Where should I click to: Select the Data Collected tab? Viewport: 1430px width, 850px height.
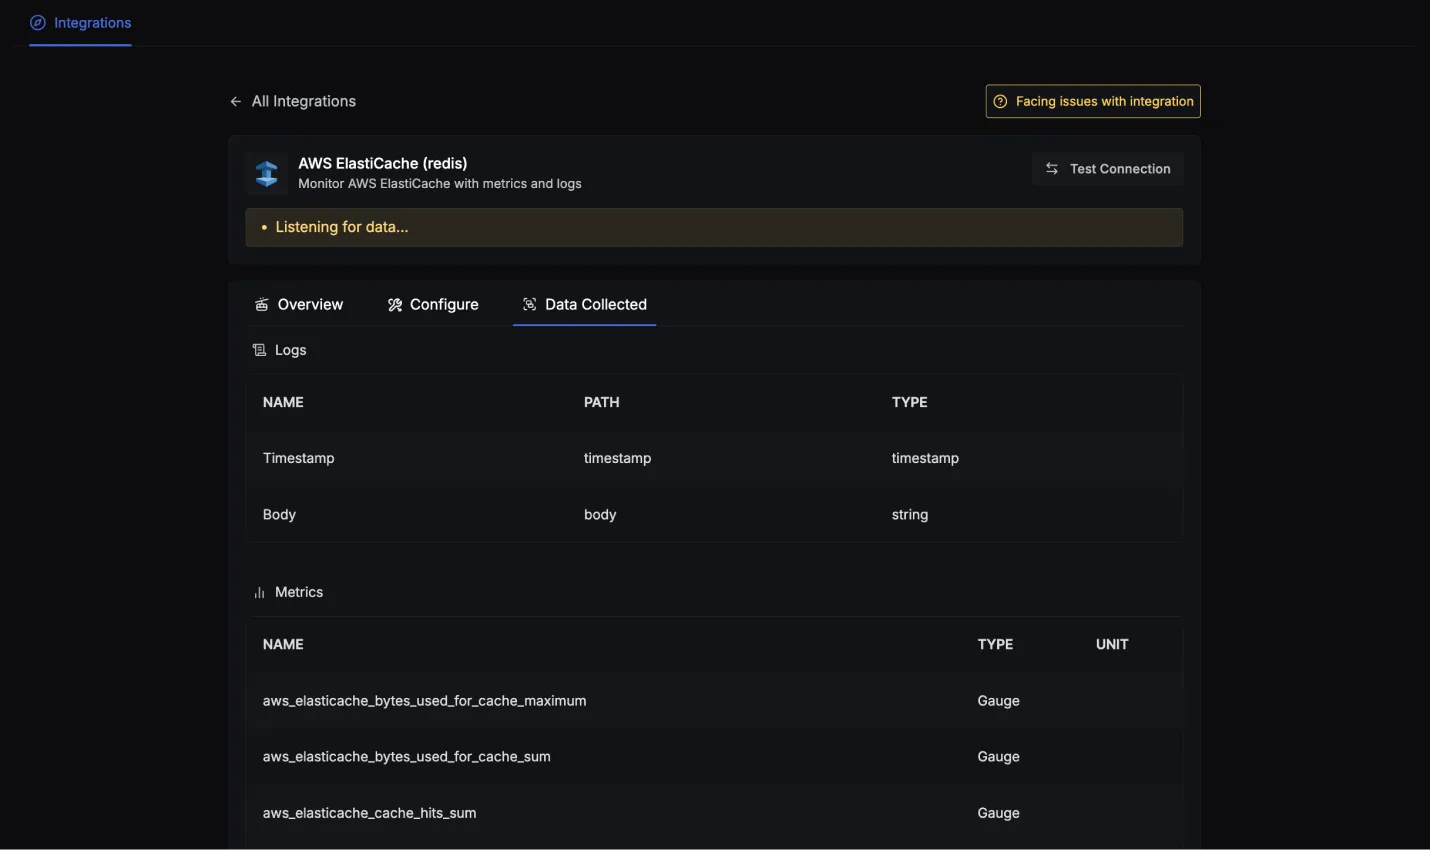(585, 305)
